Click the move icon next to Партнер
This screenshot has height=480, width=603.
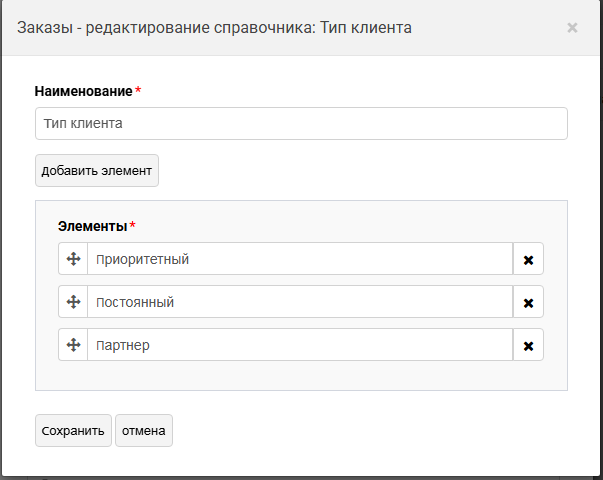pyautogui.click(x=73, y=345)
